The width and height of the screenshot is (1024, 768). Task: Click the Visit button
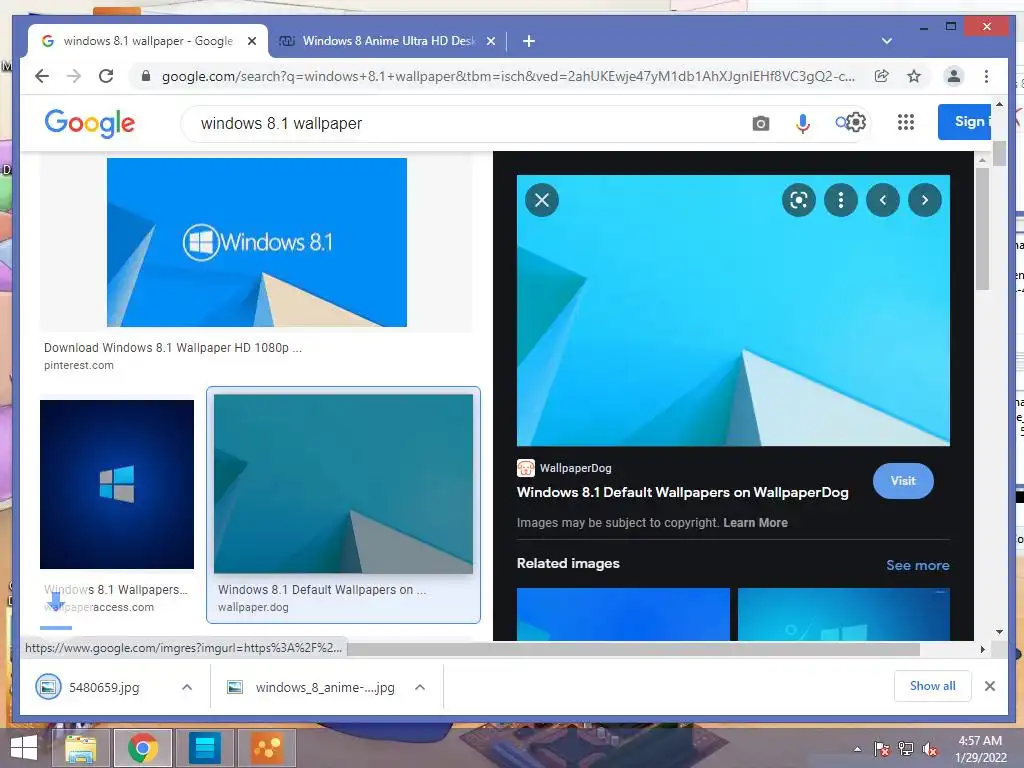click(903, 481)
